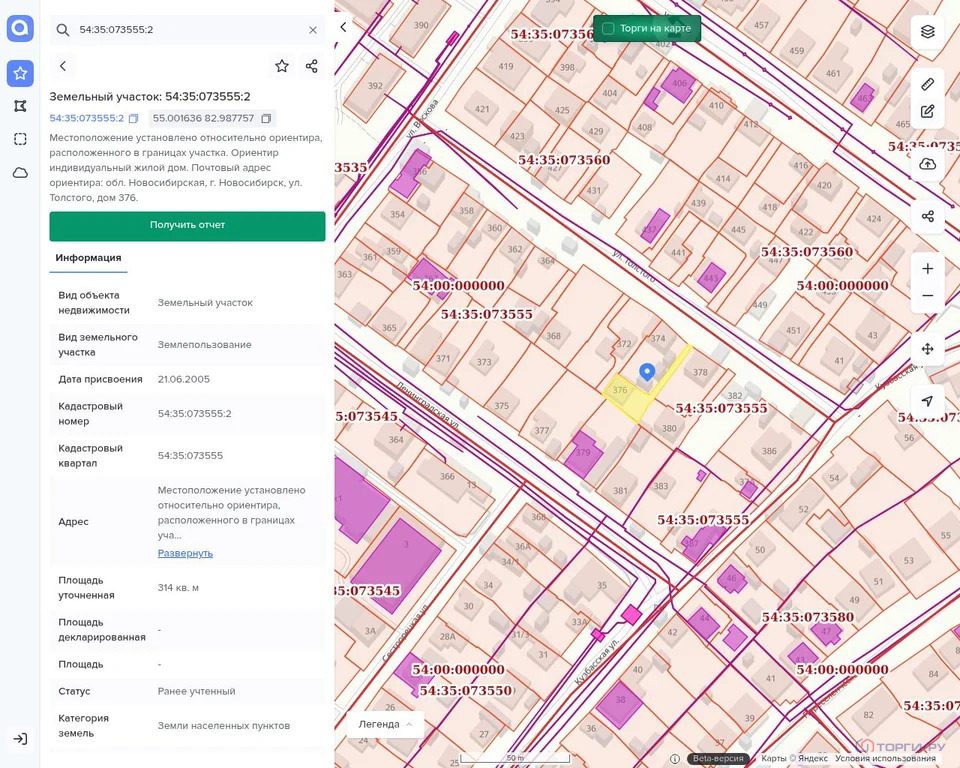Open the selection frame tool in sidebar
This screenshot has width=960, height=768.
click(20, 138)
